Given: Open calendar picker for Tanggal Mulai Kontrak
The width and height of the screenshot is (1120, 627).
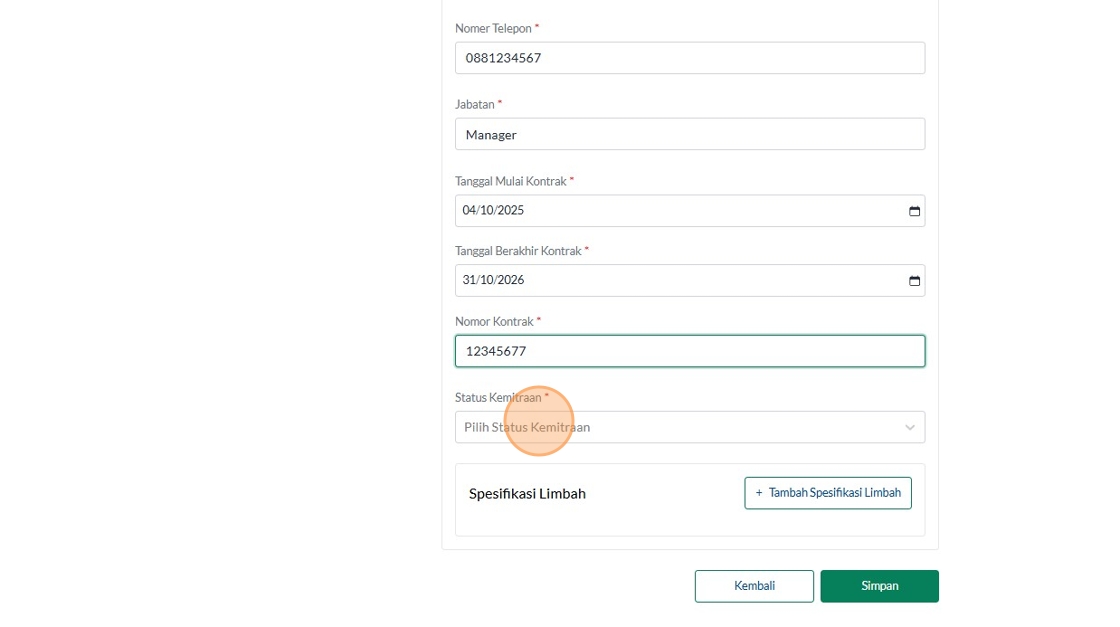Looking at the screenshot, I should point(914,211).
